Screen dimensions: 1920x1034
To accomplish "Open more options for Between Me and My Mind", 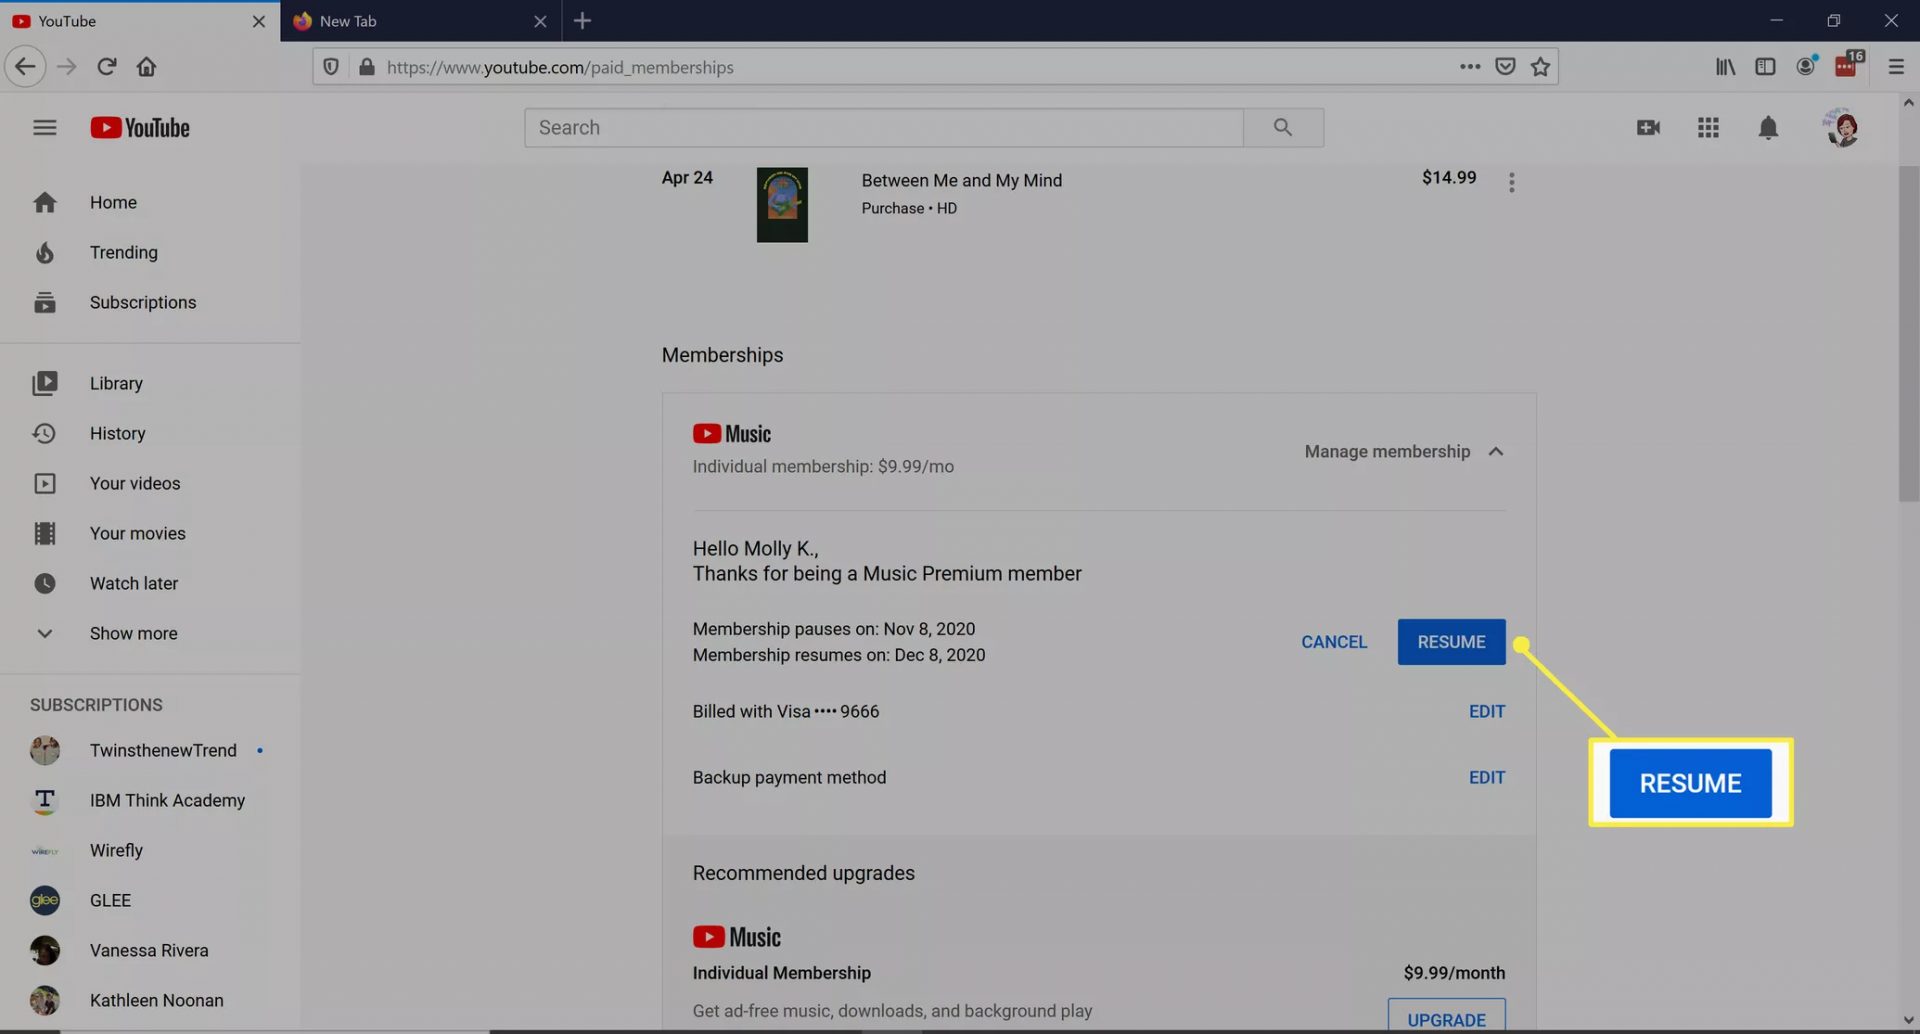I will coord(1511,182).
